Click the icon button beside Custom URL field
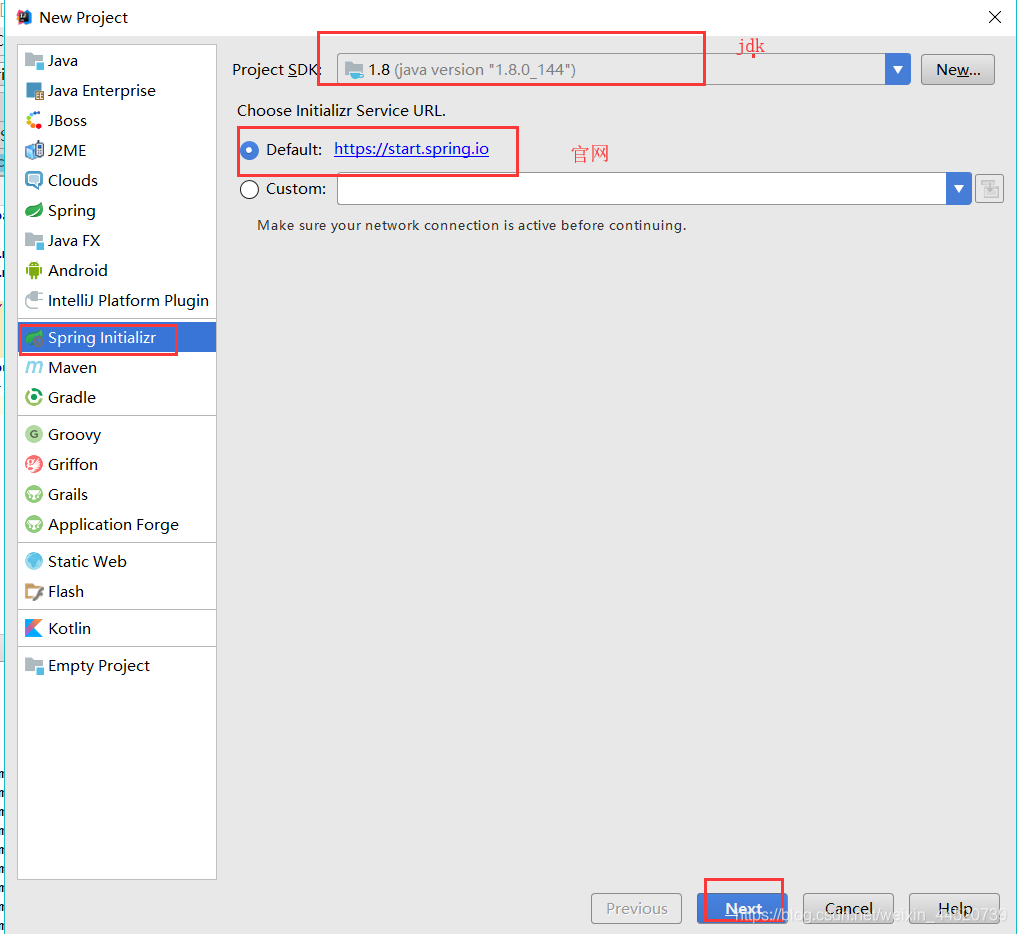The image size is (1017, 934). [x=989, y=189]
